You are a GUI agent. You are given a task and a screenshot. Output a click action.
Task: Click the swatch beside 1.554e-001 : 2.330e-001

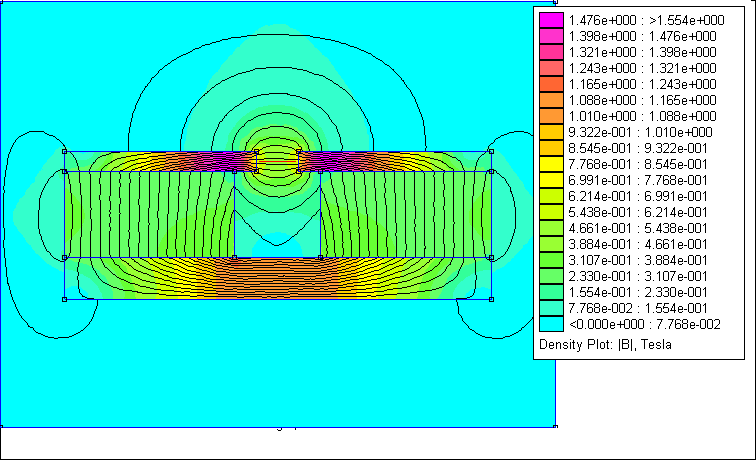(x=551, y=292)
